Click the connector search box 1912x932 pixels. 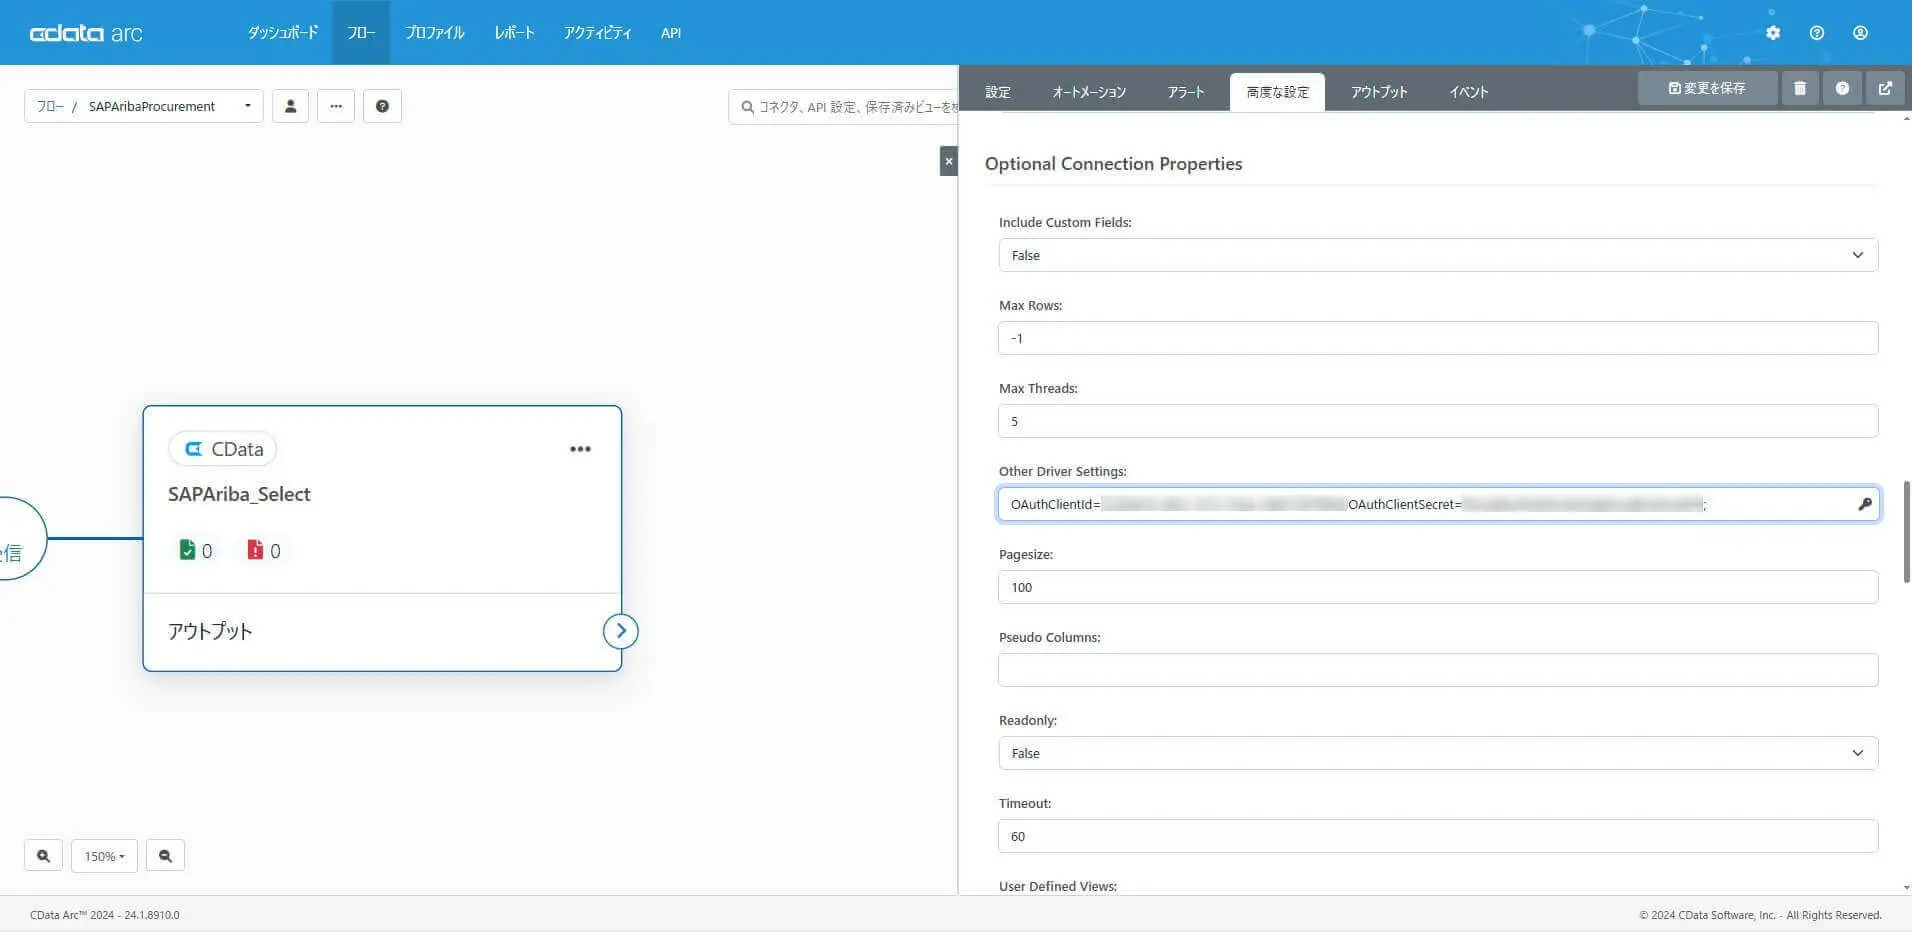coord(843,106)
